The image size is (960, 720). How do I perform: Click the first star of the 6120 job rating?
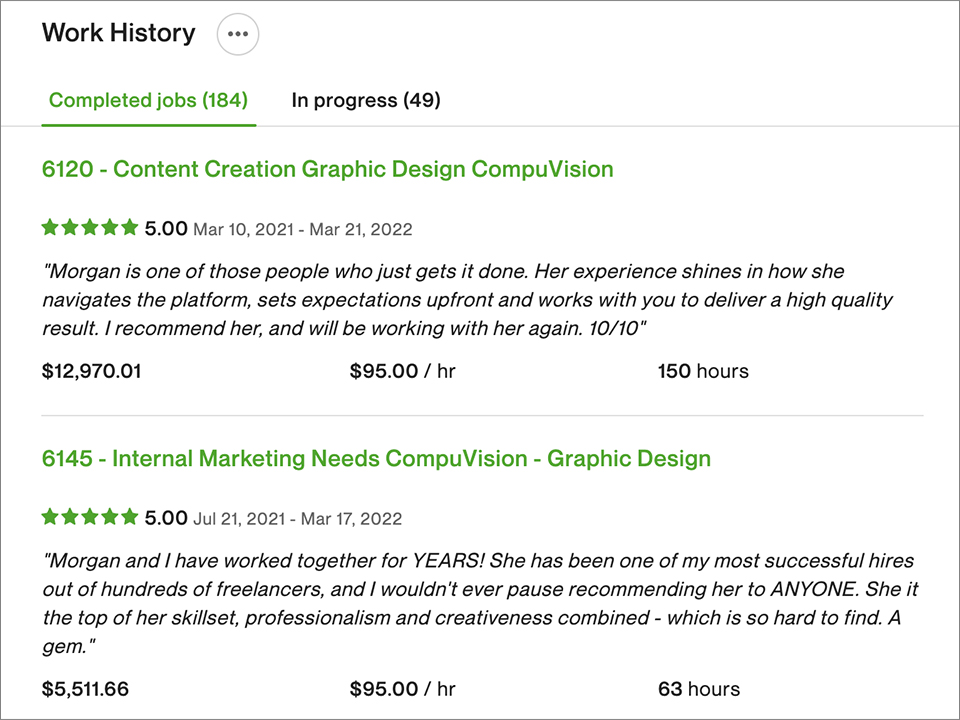tap(50, 228)
